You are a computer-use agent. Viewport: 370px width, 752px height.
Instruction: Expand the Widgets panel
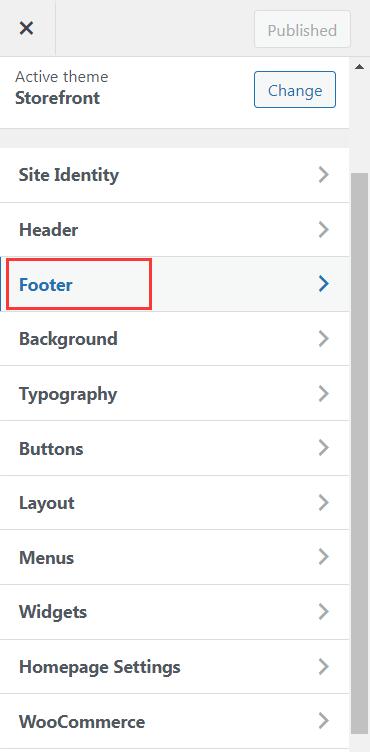coord(175,612)
